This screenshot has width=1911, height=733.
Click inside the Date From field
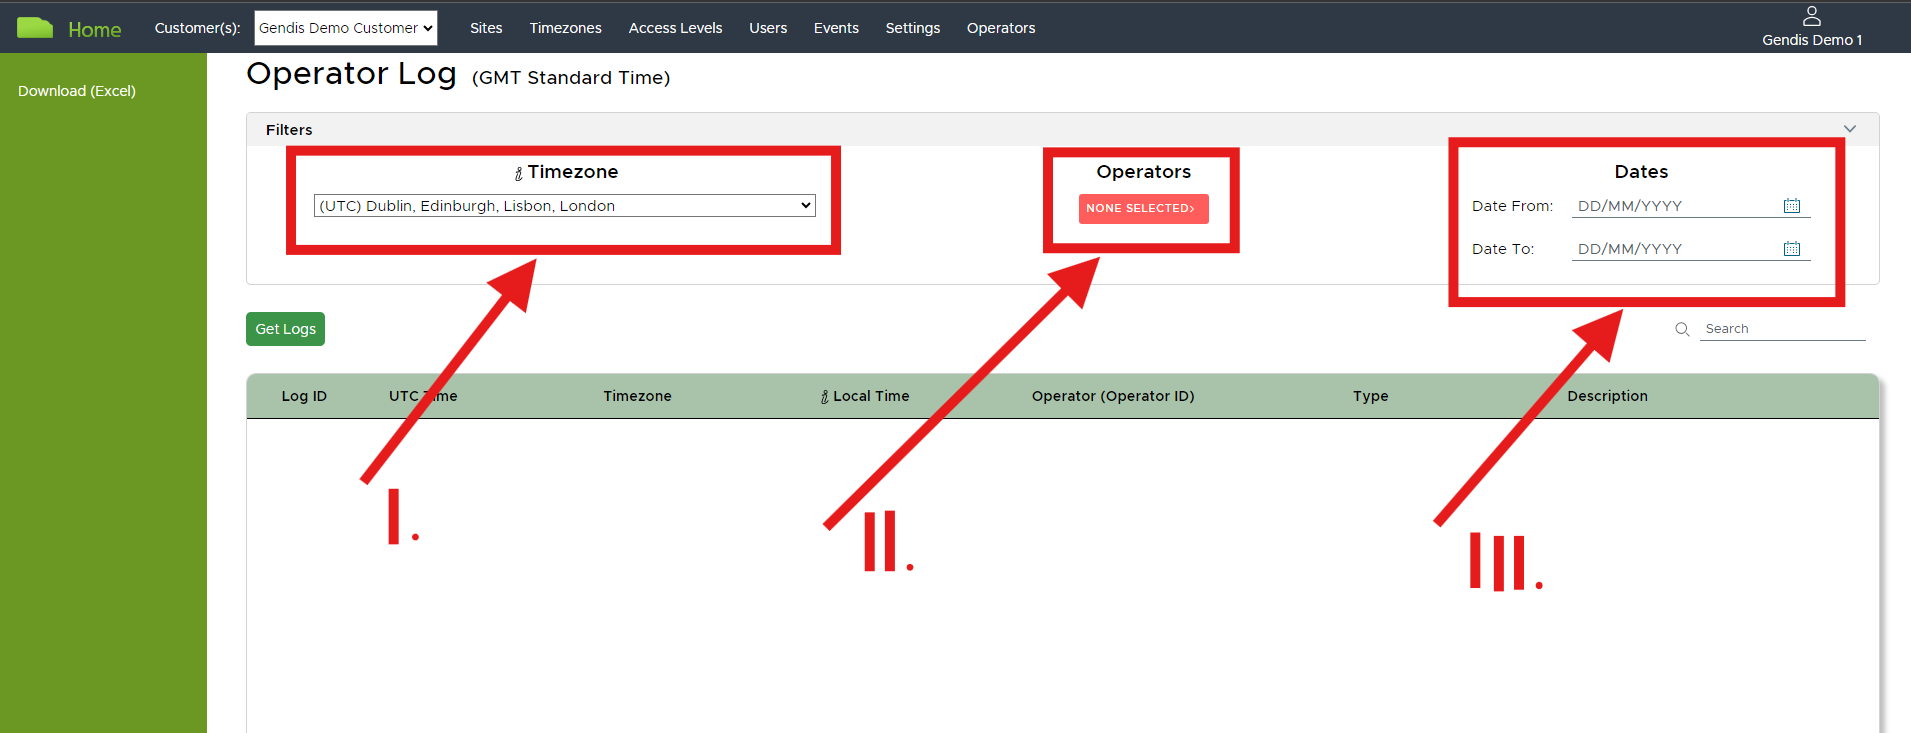1675,206
